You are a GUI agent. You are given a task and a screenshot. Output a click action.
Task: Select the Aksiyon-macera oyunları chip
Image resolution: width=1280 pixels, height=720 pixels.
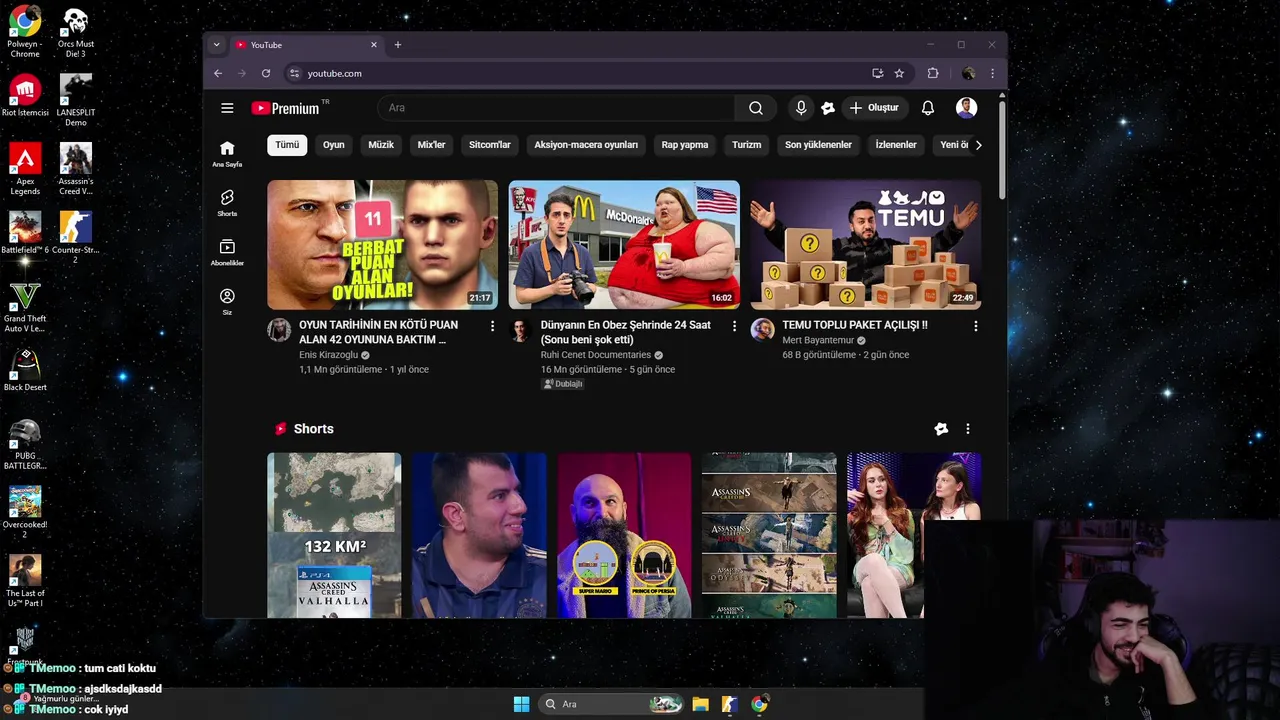[586, 145]
